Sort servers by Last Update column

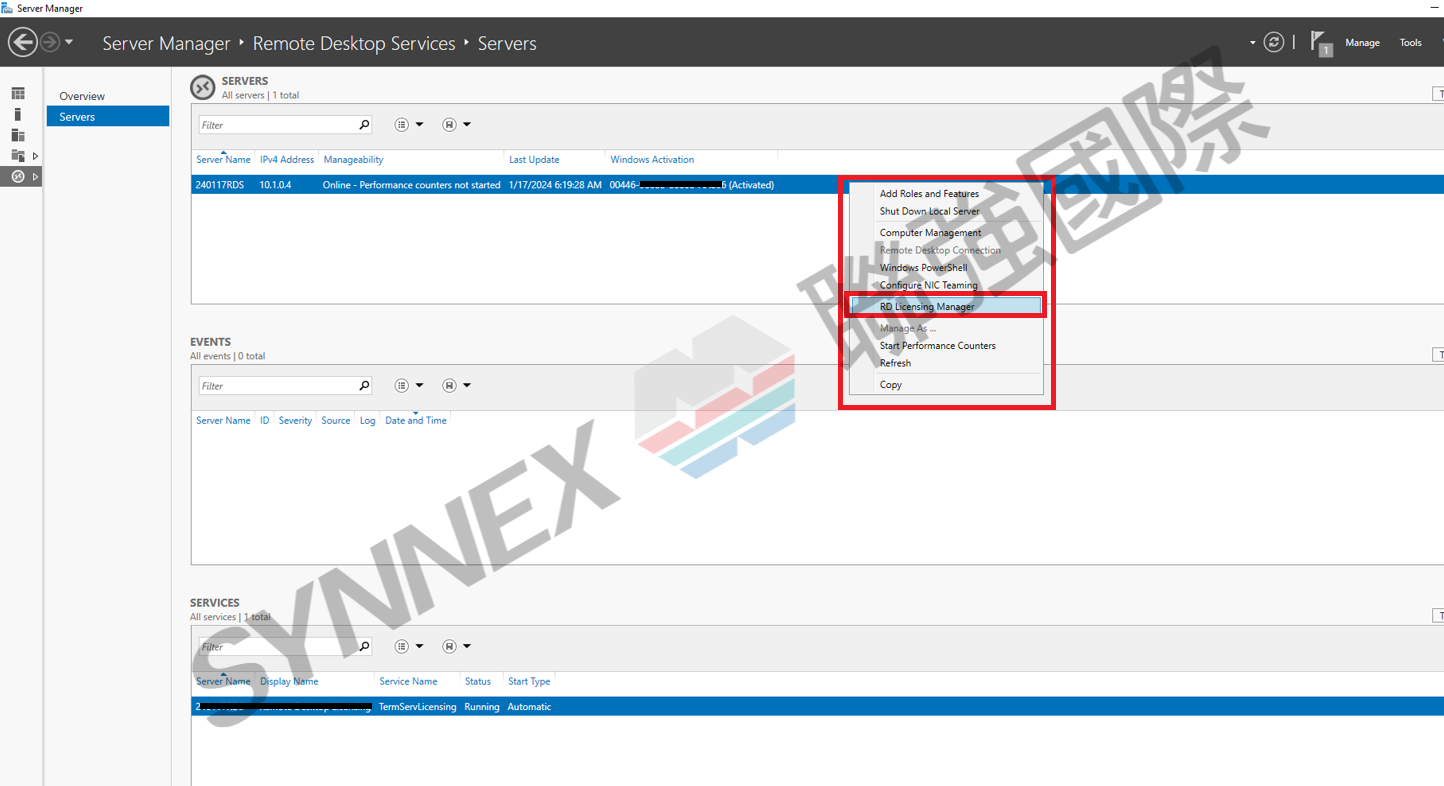(x=534, y=160)
